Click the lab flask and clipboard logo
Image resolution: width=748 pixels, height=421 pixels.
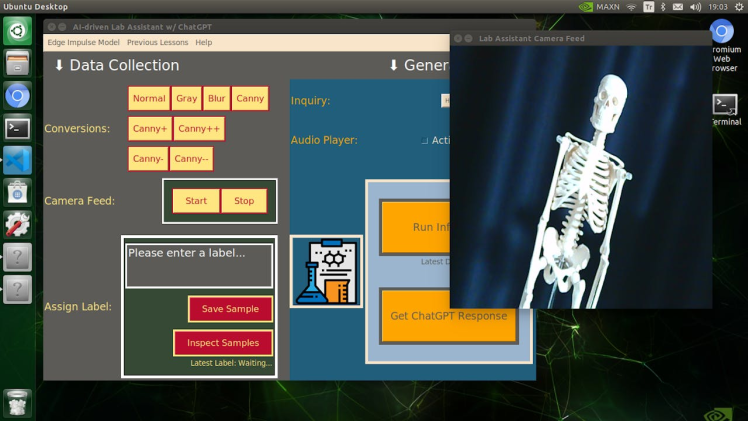(x=326, y=271)
